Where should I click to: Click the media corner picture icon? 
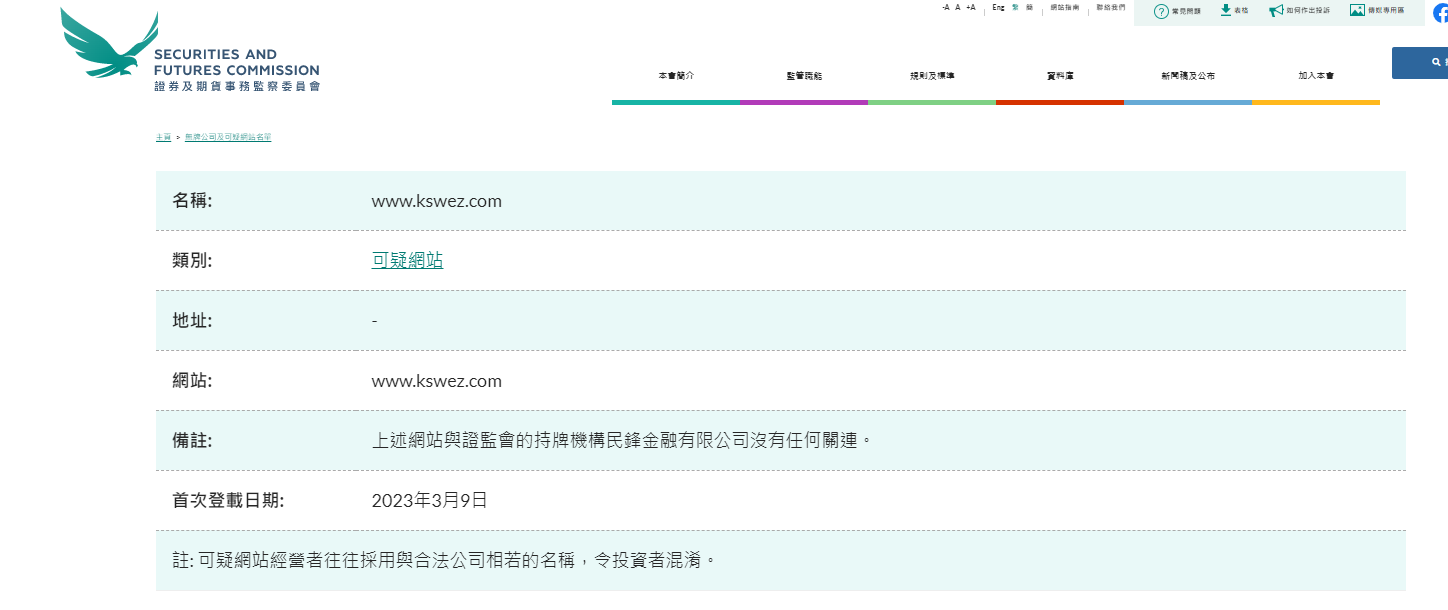click(1357, 10)
